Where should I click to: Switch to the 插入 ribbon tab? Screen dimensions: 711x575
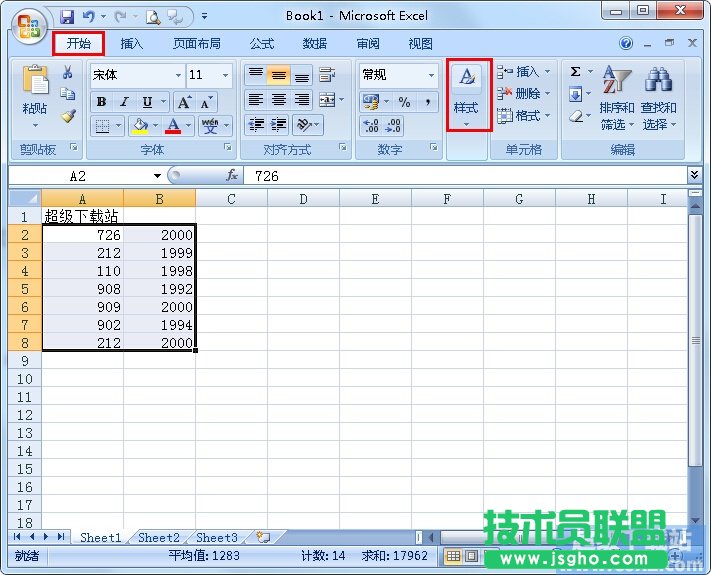pyautogui.click(x=131, y=44)
